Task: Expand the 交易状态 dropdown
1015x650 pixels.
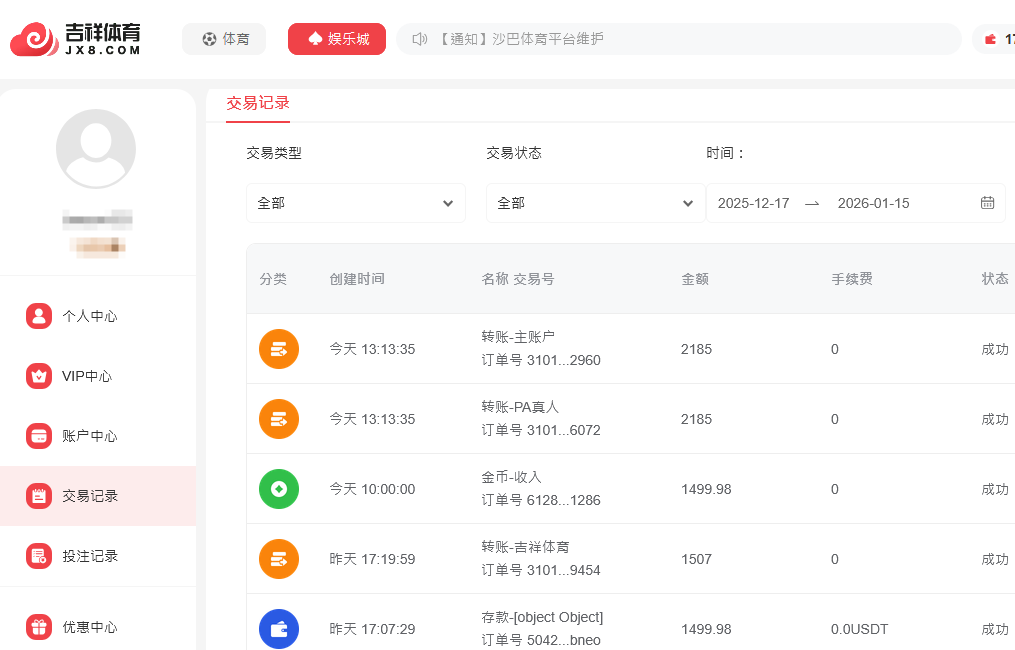Action: click(x=595, y=203)
